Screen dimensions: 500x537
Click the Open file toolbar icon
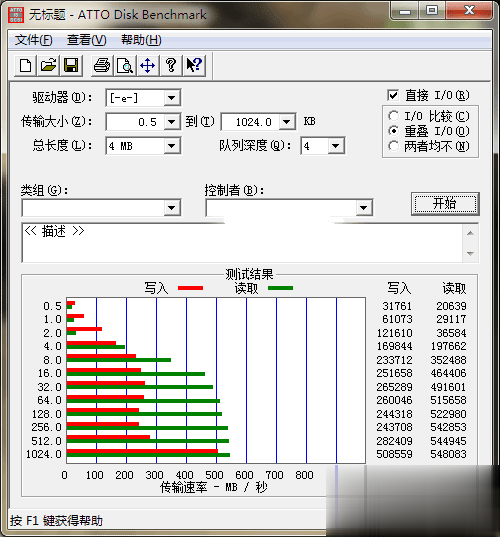tap(48, 65)
